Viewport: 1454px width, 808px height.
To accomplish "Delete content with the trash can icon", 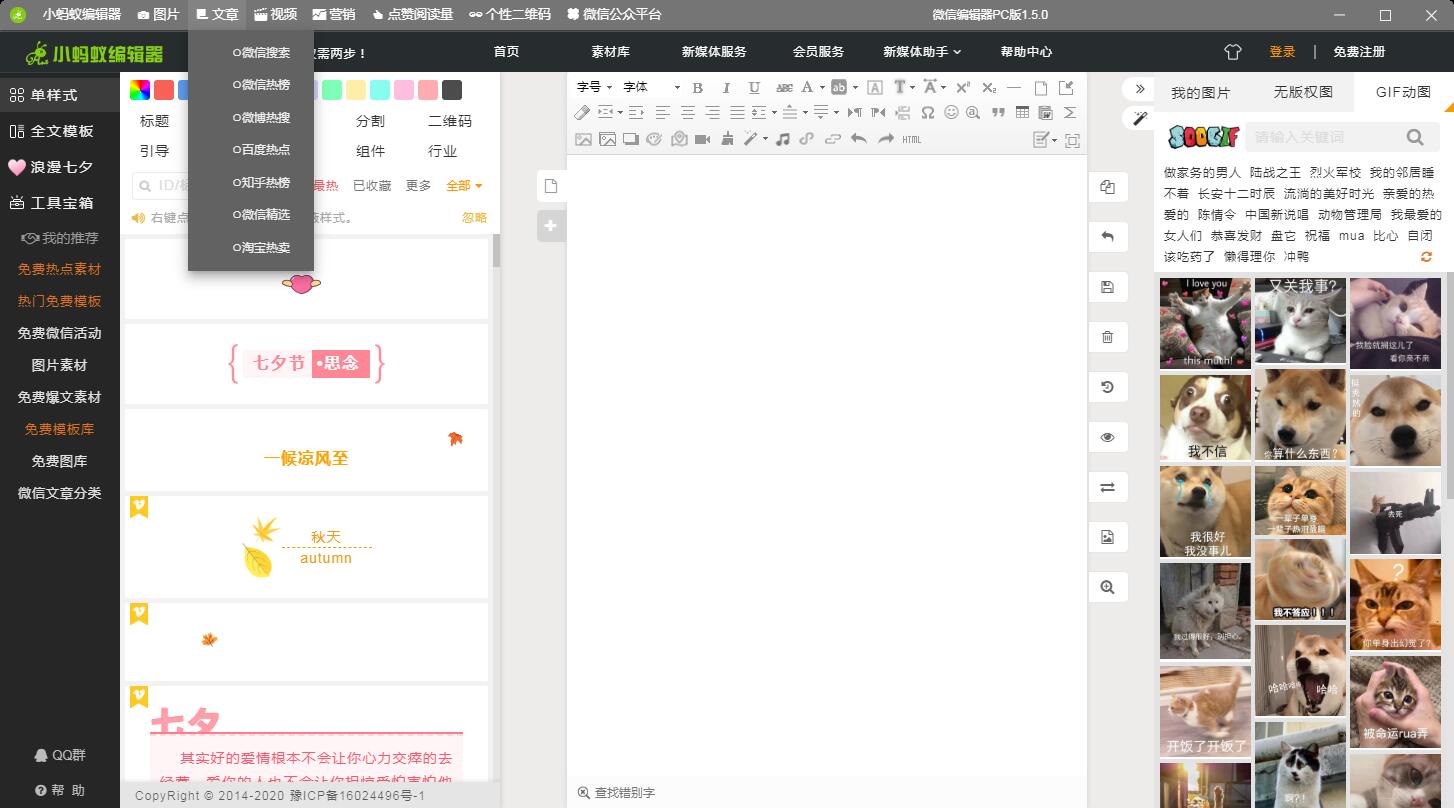I will [x=1107, y=337].
